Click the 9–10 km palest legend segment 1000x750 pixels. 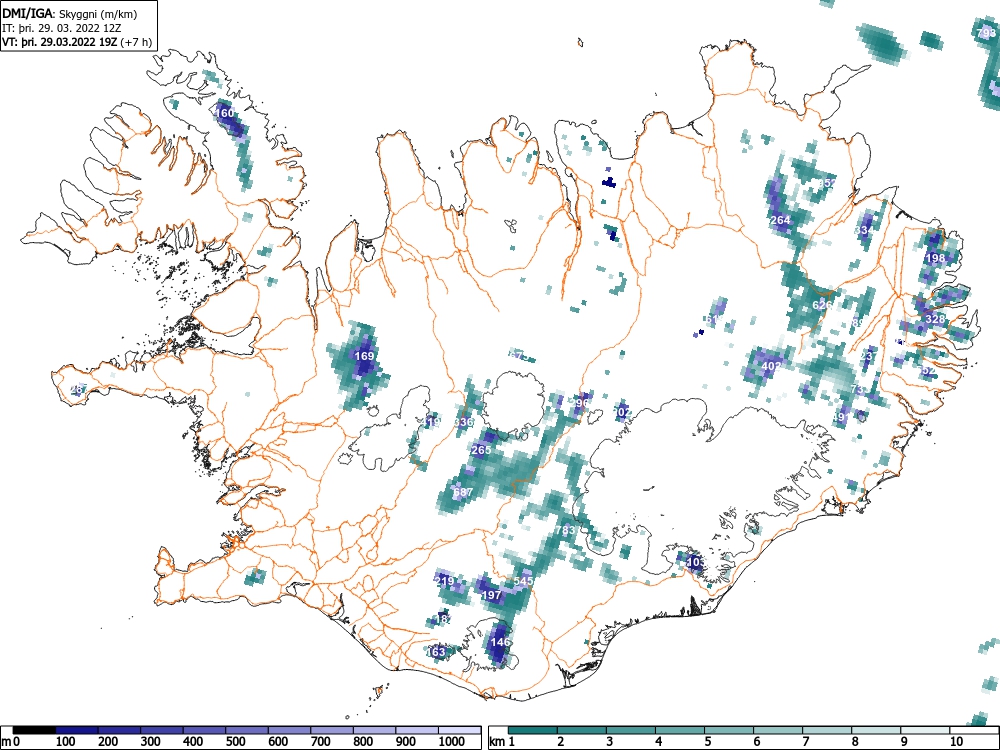(925, 730)
